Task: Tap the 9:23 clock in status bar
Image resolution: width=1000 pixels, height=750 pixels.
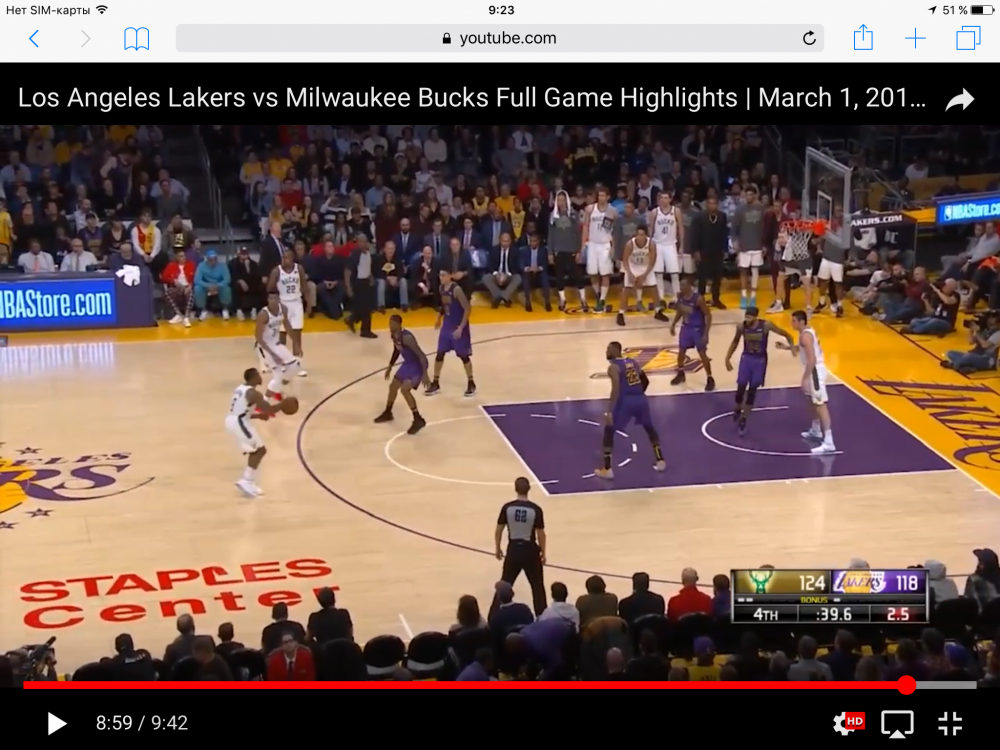Action: click(x=501, y=10)
